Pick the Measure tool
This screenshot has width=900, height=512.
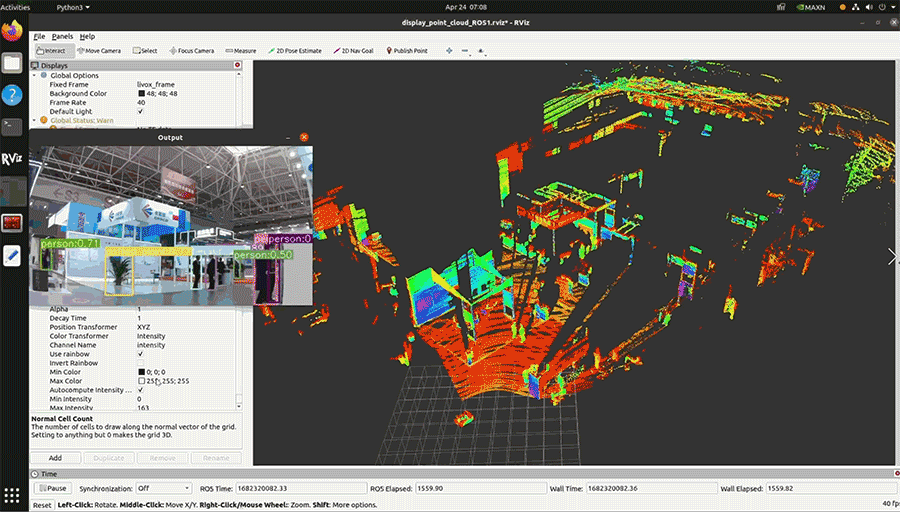[240, 50]
